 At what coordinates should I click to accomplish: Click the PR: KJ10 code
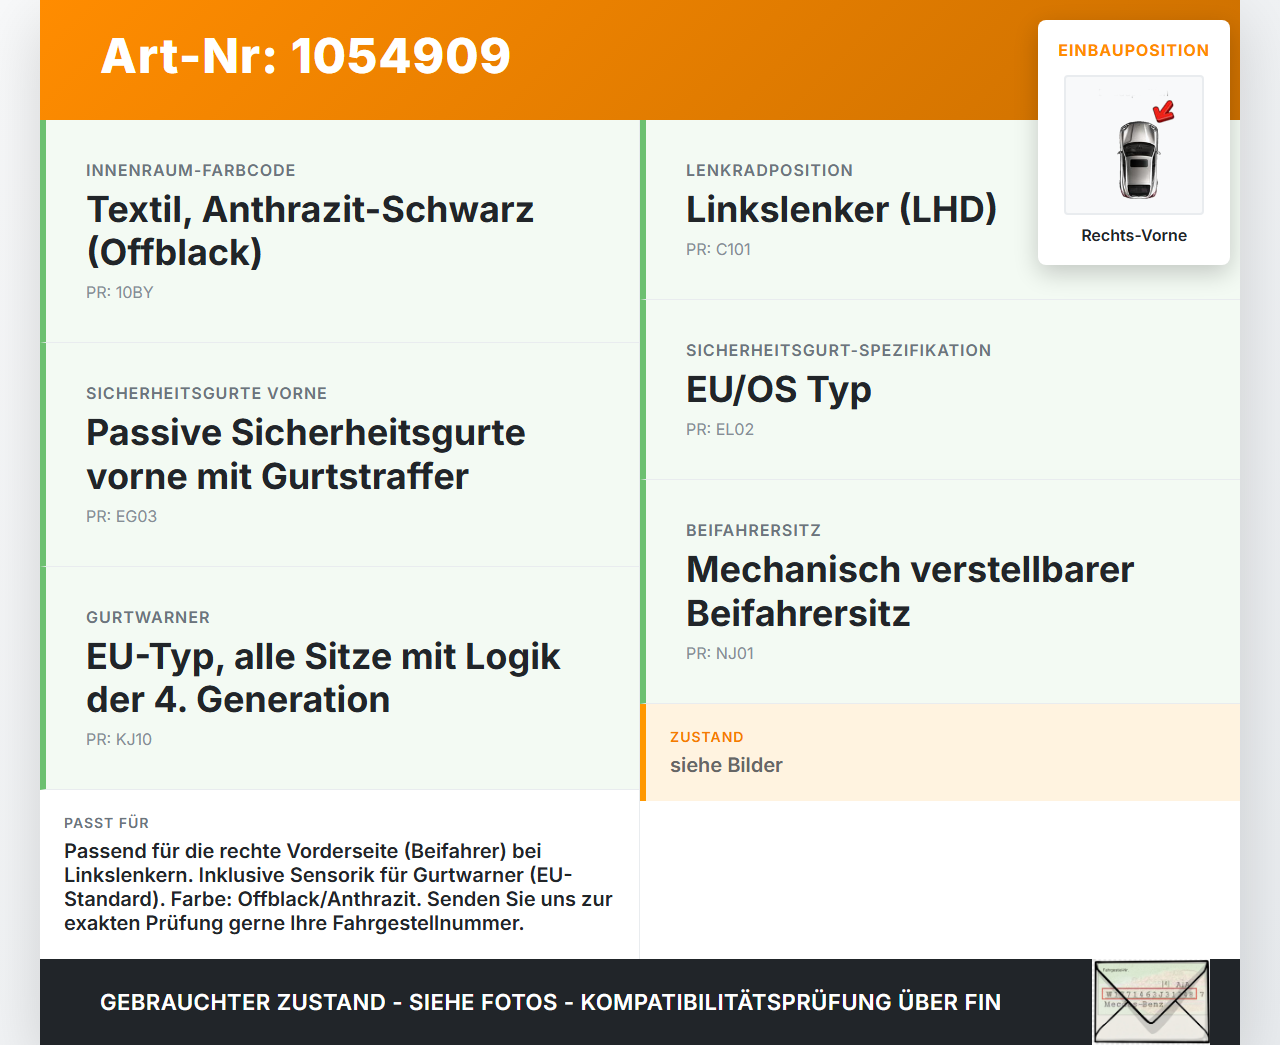[119, 739]
